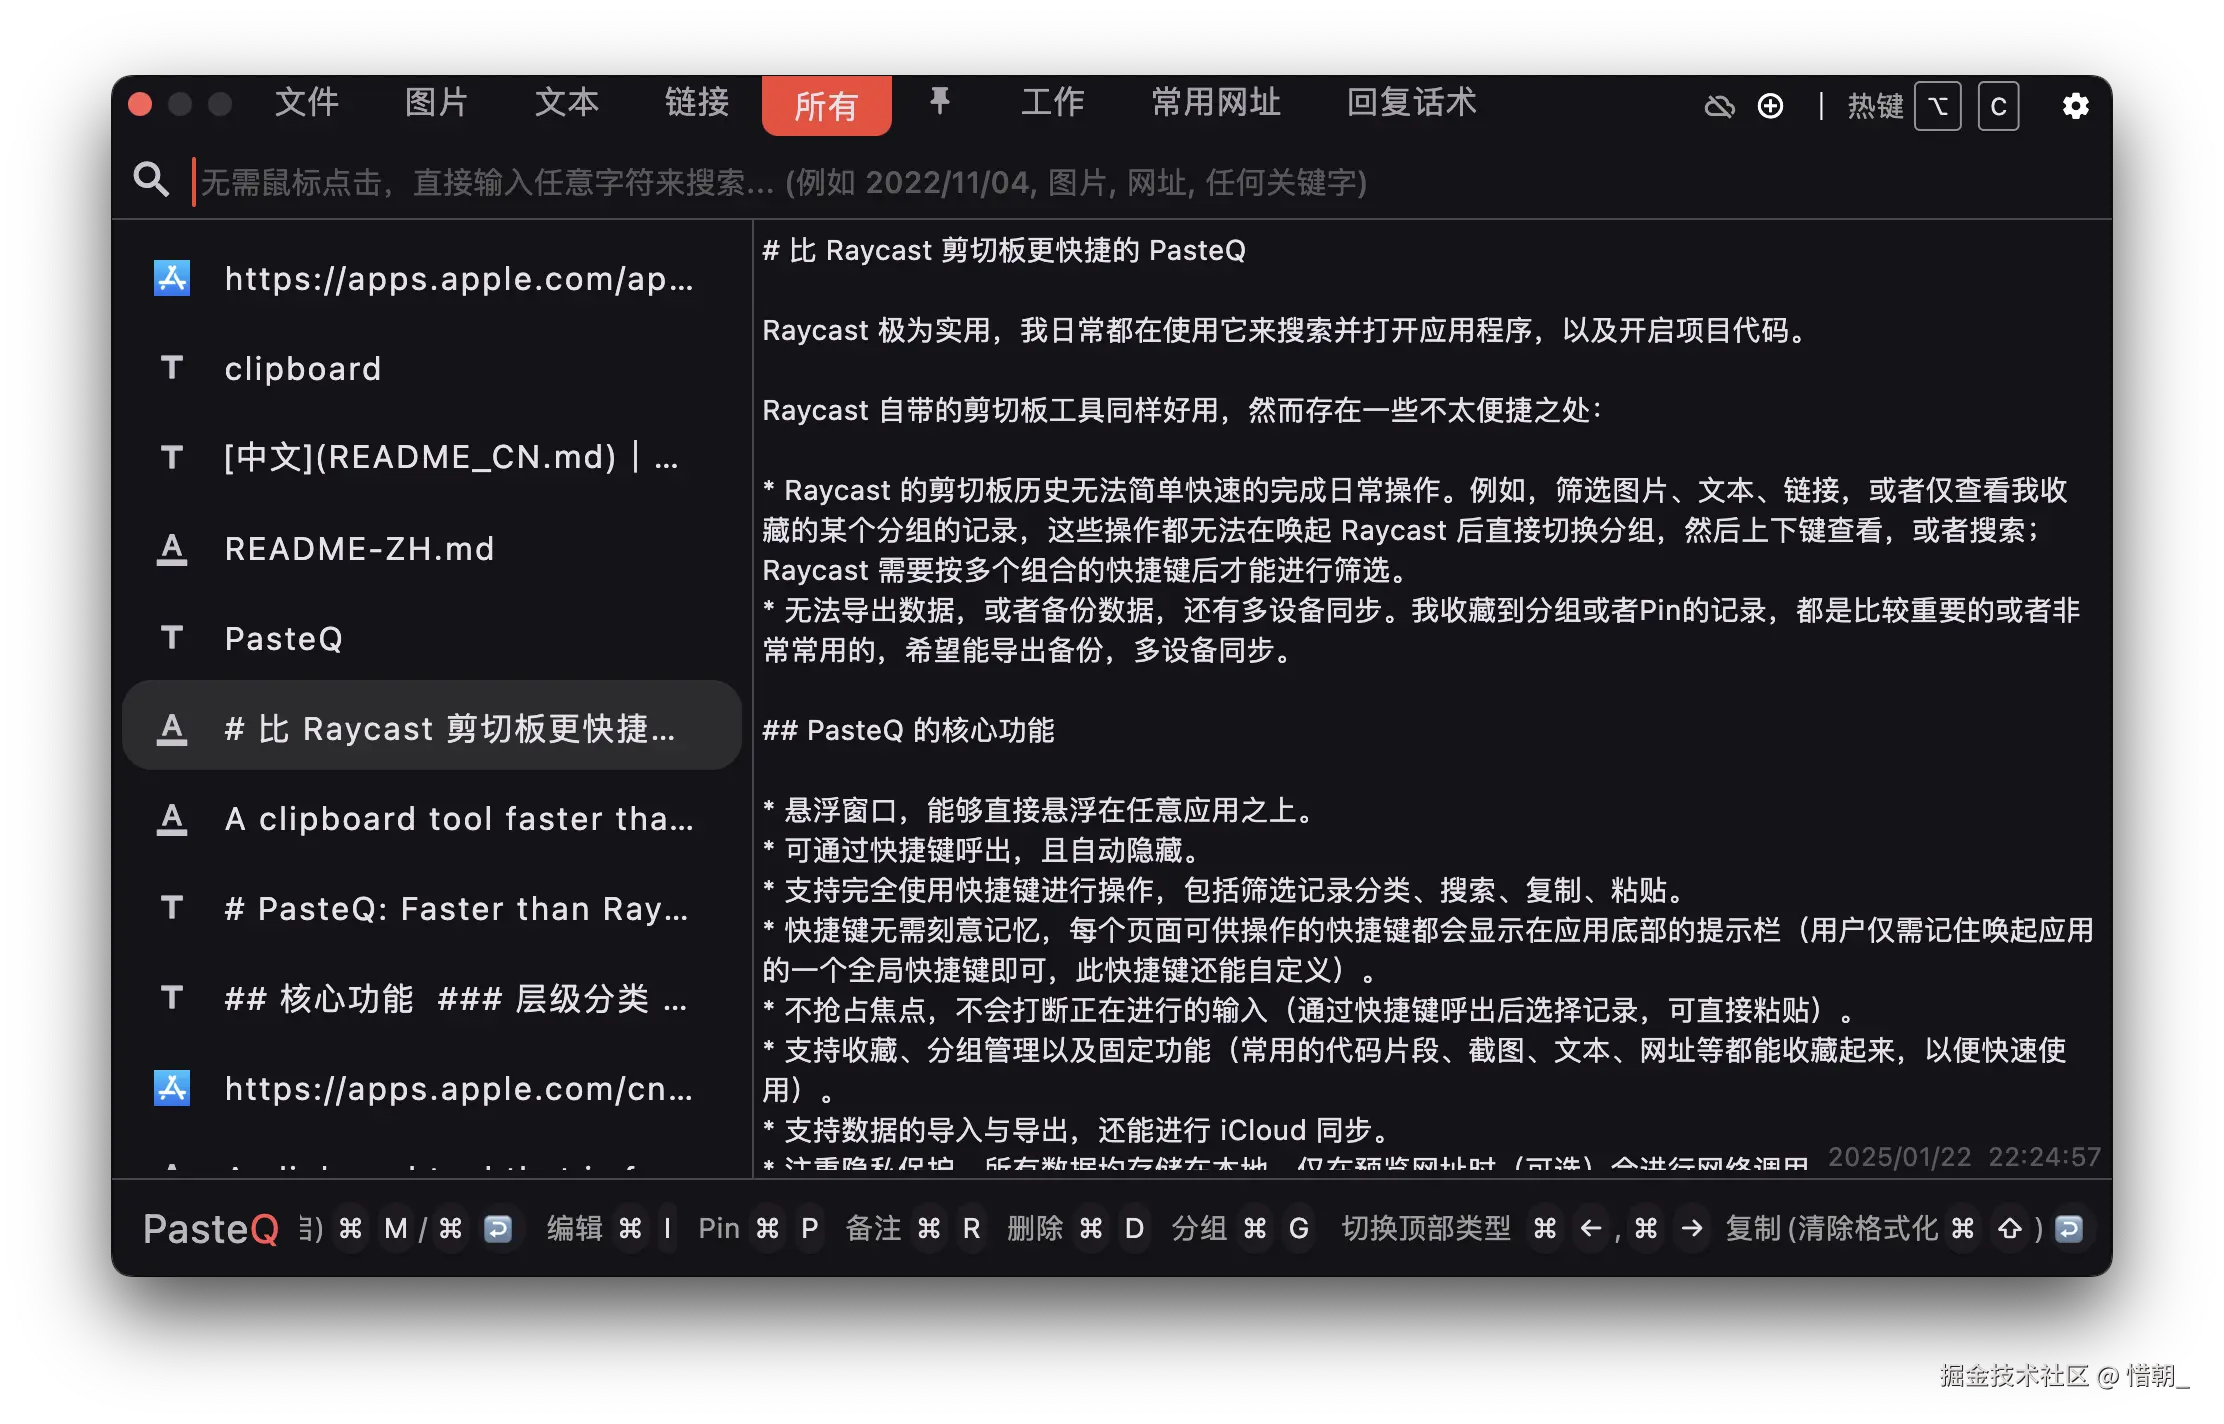Toggle the C hotkey button in the top bar
Viewport: 2224px width, 1424px height.
click(x=1998, y=106)
